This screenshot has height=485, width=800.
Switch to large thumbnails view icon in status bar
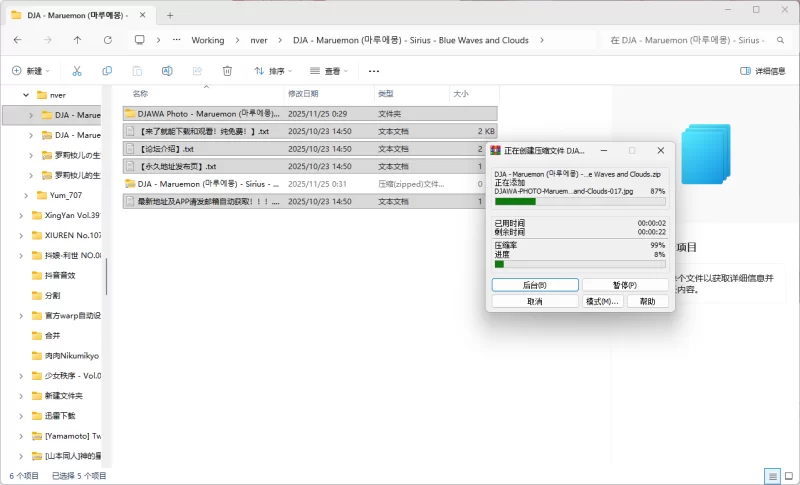pyautogui.click(x=789, y=476)
